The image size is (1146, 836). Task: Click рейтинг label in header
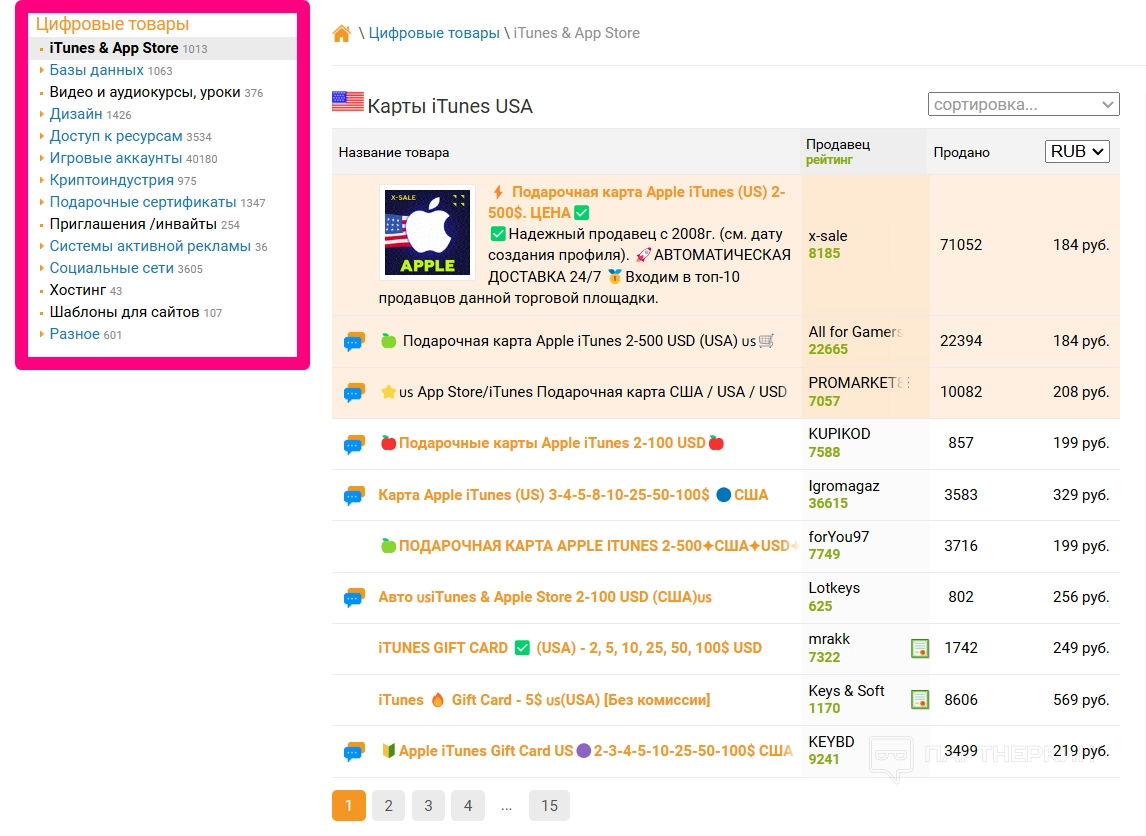(x=829, y=160)
